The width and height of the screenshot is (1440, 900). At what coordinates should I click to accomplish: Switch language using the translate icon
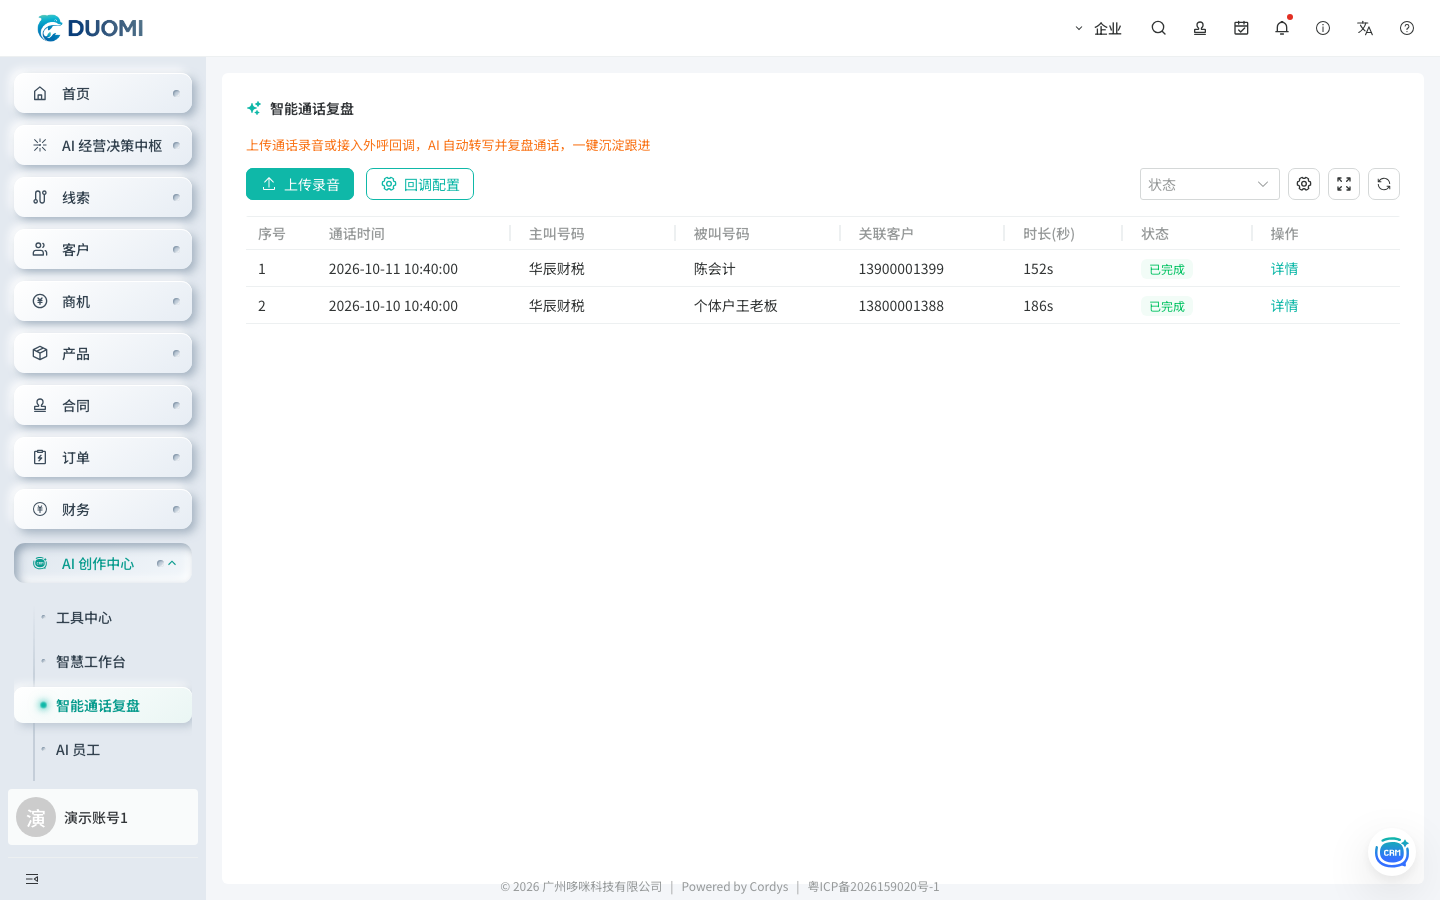click(x=1365, y=28)
